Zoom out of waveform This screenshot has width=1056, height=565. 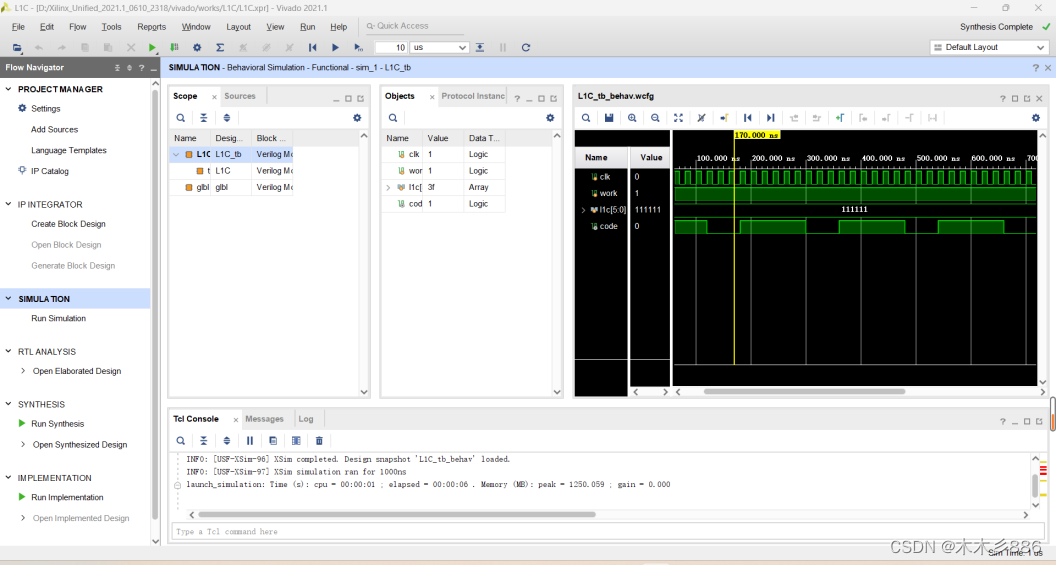click(655, 118)
